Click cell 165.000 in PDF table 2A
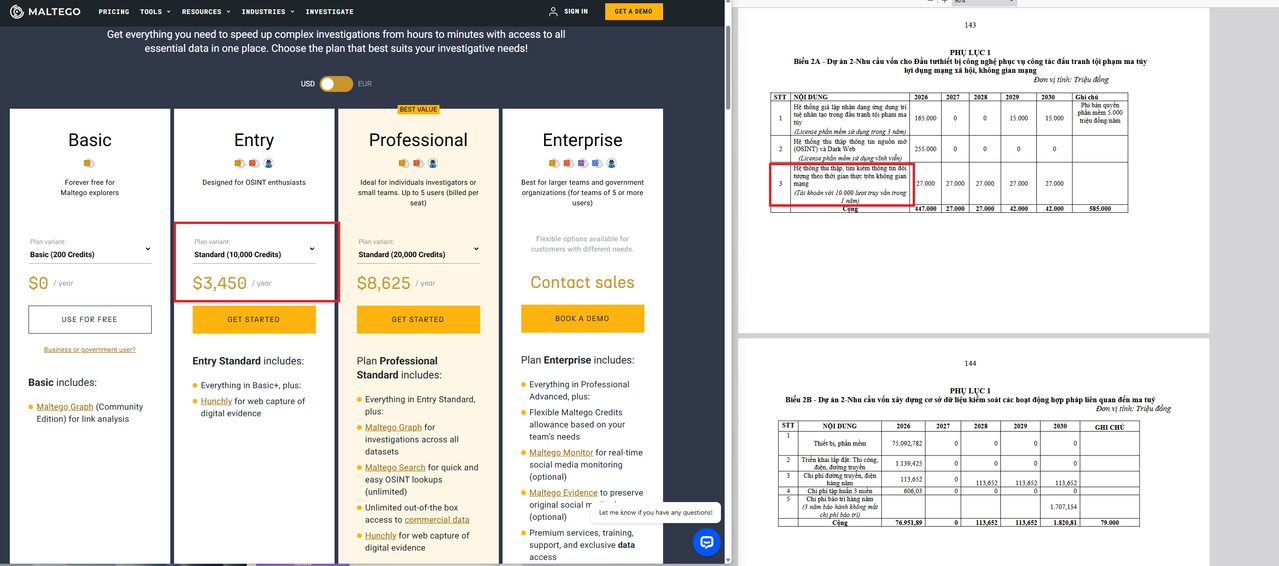Image resolution: width=1279 pixels, height=566 pixels. (x=925, y=118)
